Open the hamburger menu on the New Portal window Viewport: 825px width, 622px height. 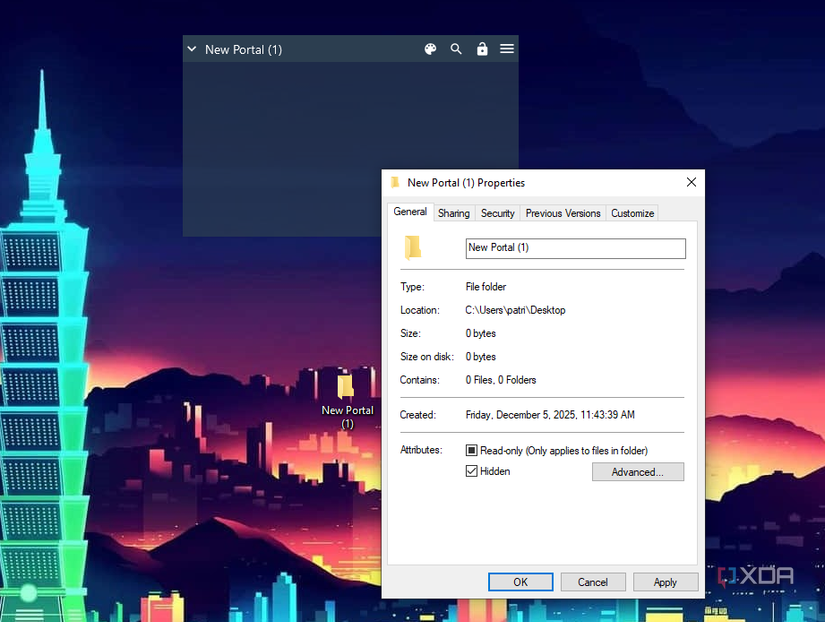pos(507,48)
